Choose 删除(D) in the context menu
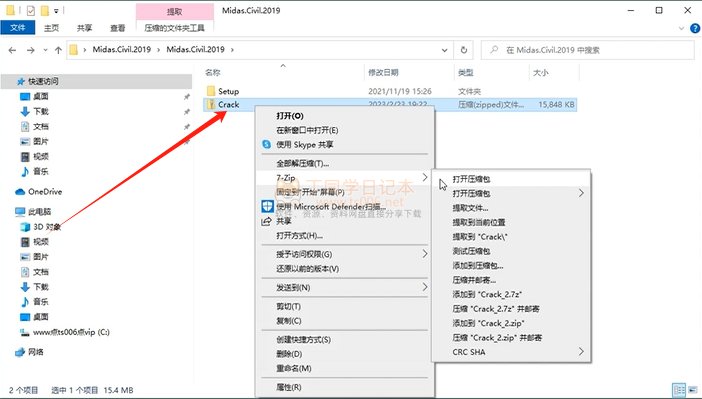This screenshot has width=702, height=399. click(x=289, y=354)
